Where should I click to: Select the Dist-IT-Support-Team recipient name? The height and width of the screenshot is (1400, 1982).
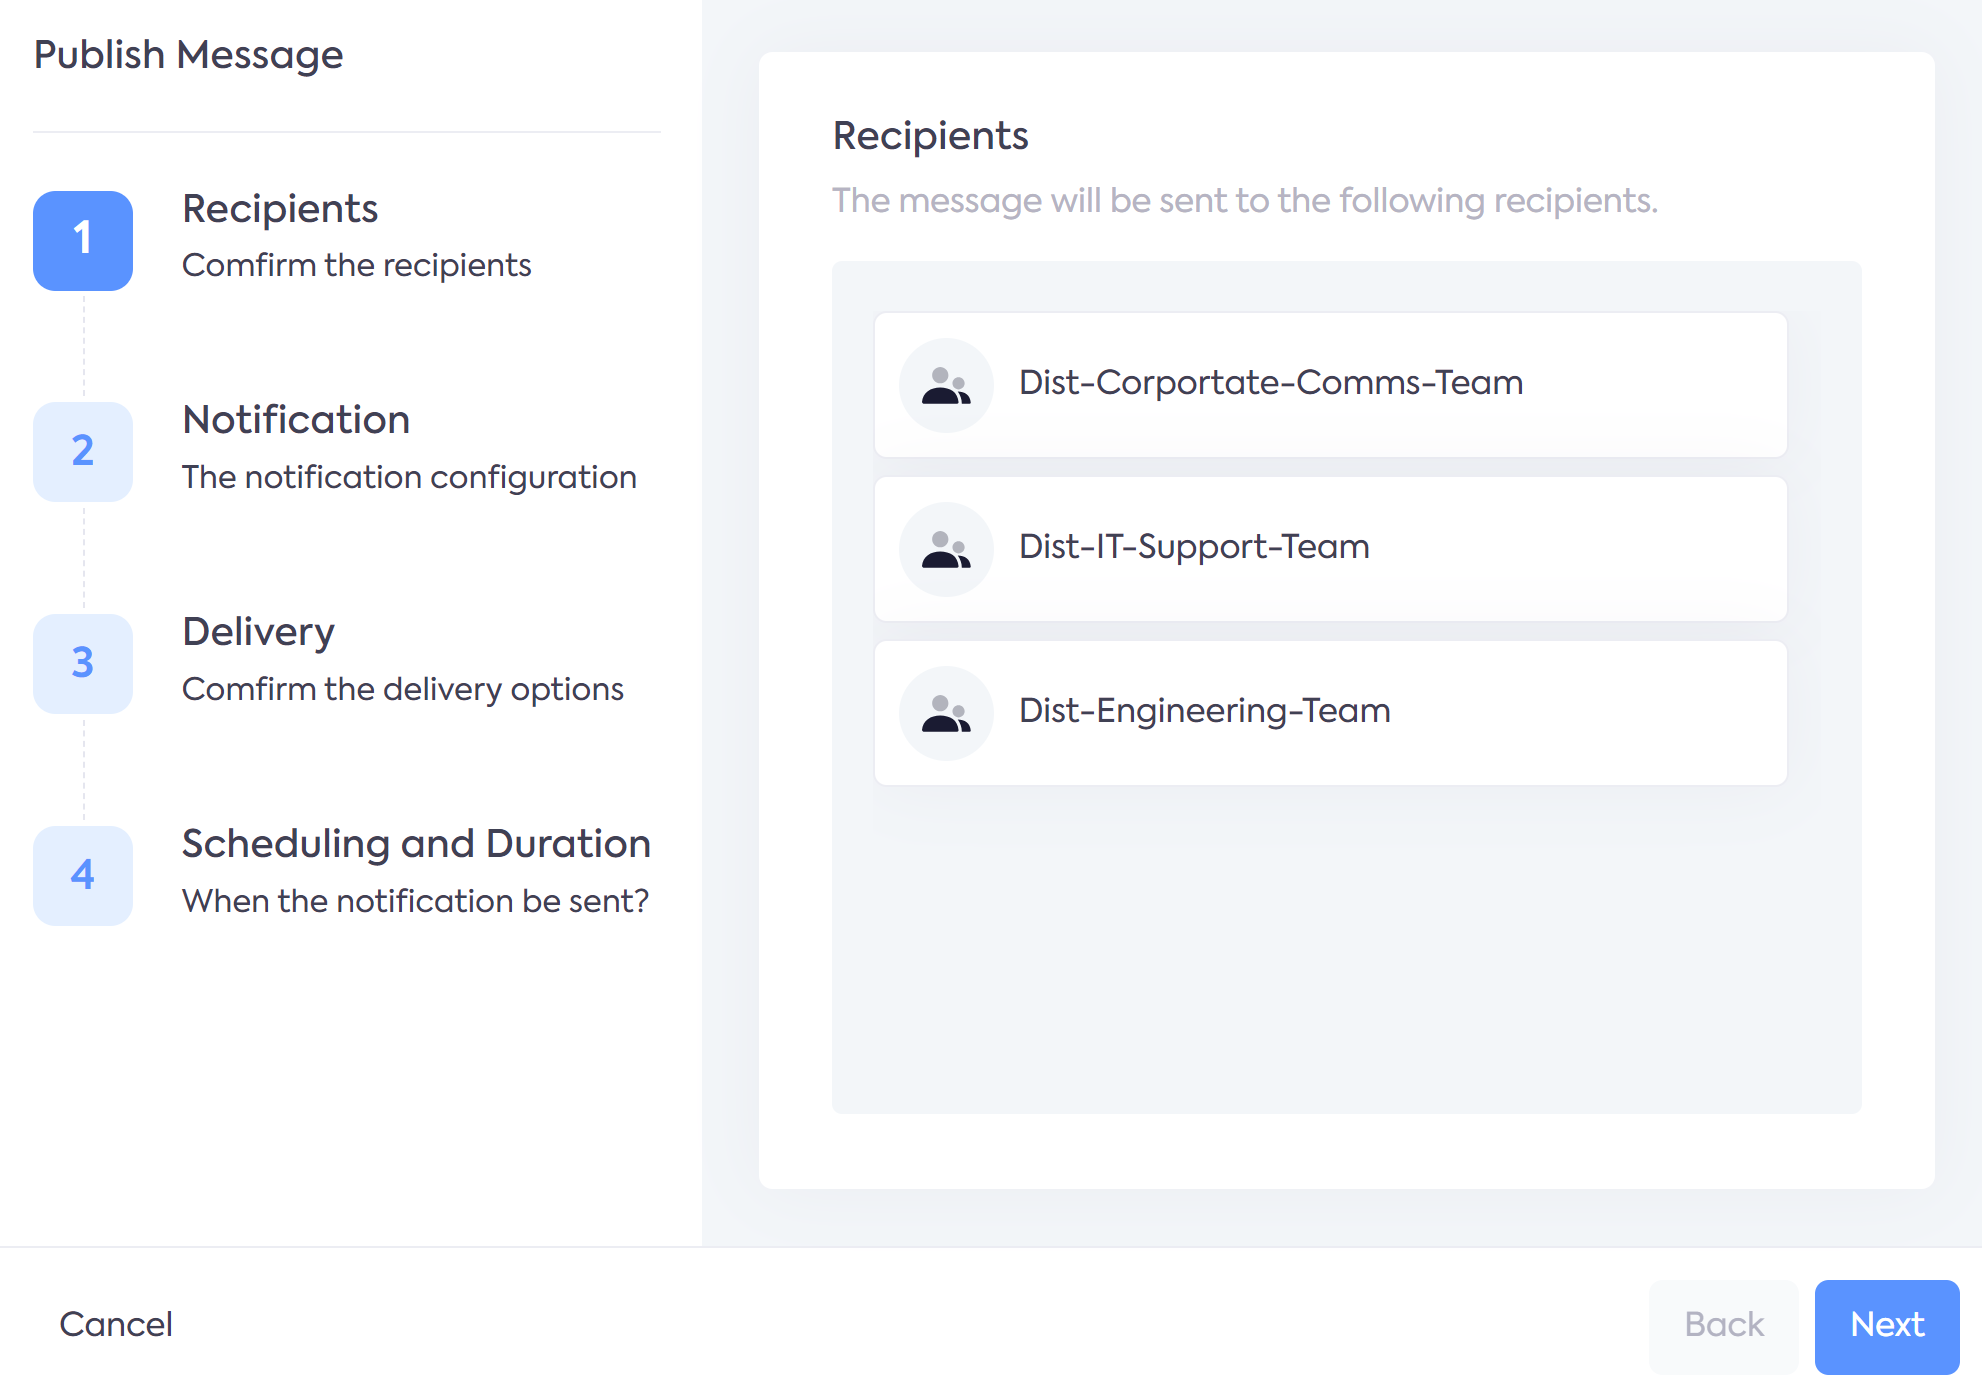[1193, 547]
